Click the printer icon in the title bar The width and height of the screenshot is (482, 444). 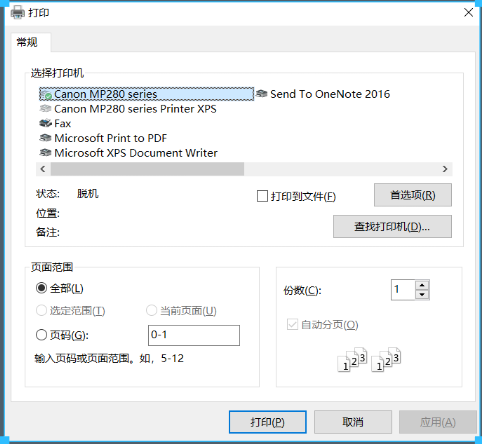pyautogui.click(x=18, y=13)
